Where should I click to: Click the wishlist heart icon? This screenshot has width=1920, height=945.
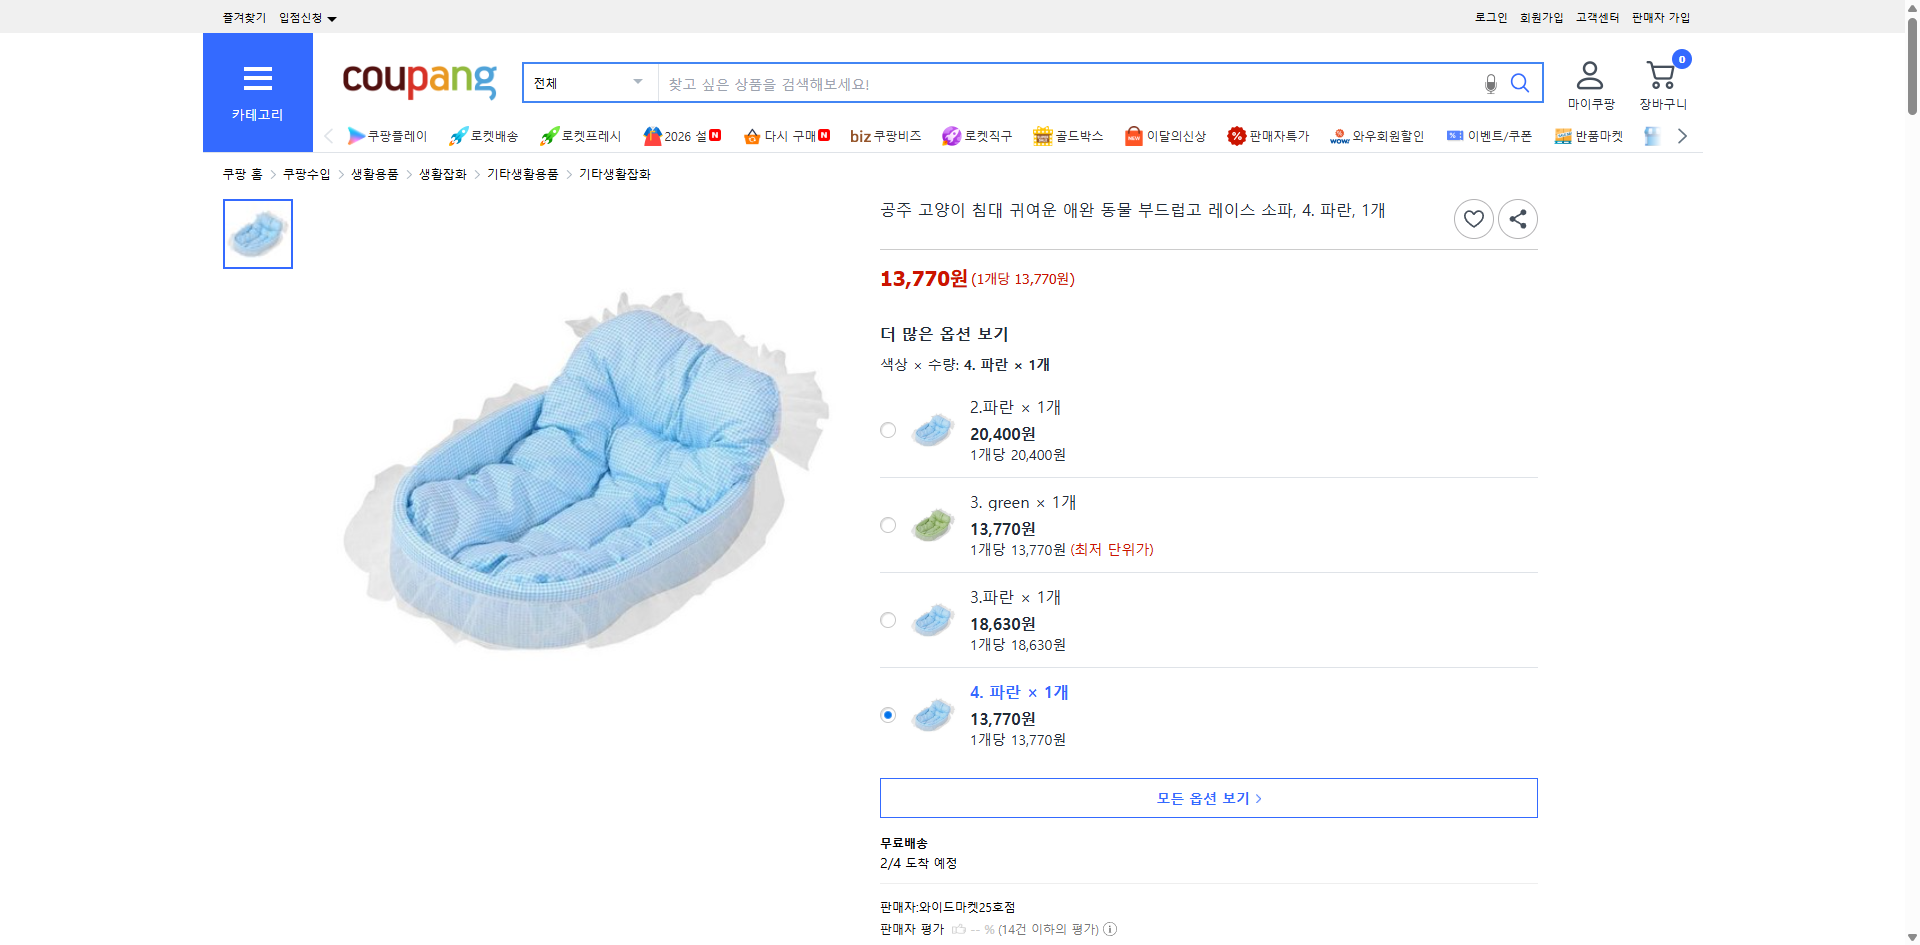(1473, 218)
